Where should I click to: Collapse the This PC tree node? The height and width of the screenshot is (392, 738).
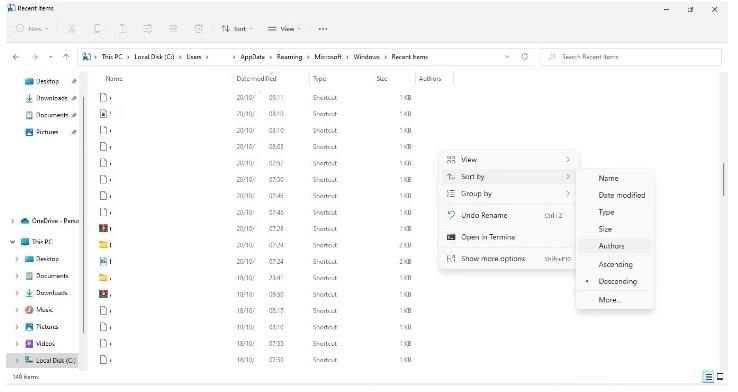click(x=13, y=242)
